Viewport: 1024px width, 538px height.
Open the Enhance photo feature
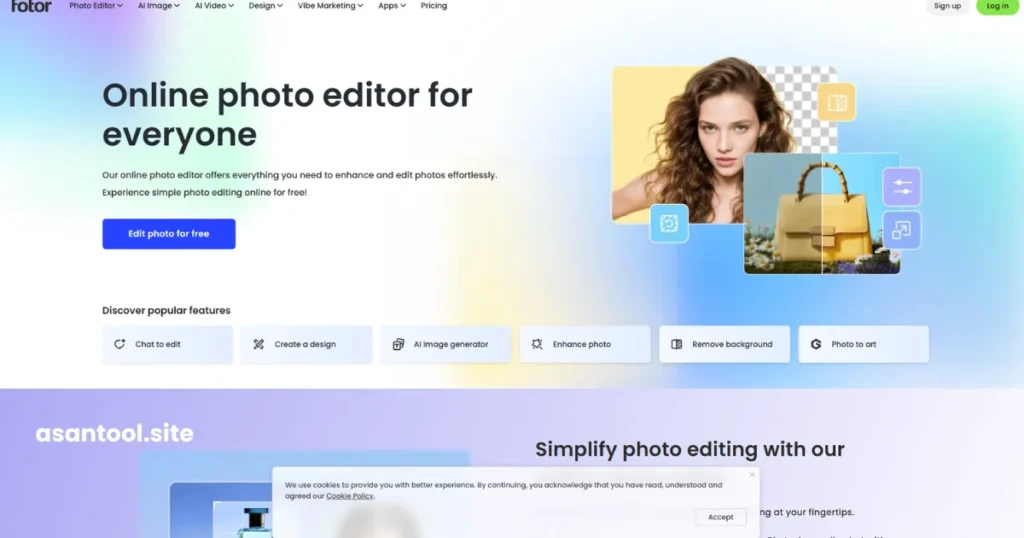(x=585, y=344)
